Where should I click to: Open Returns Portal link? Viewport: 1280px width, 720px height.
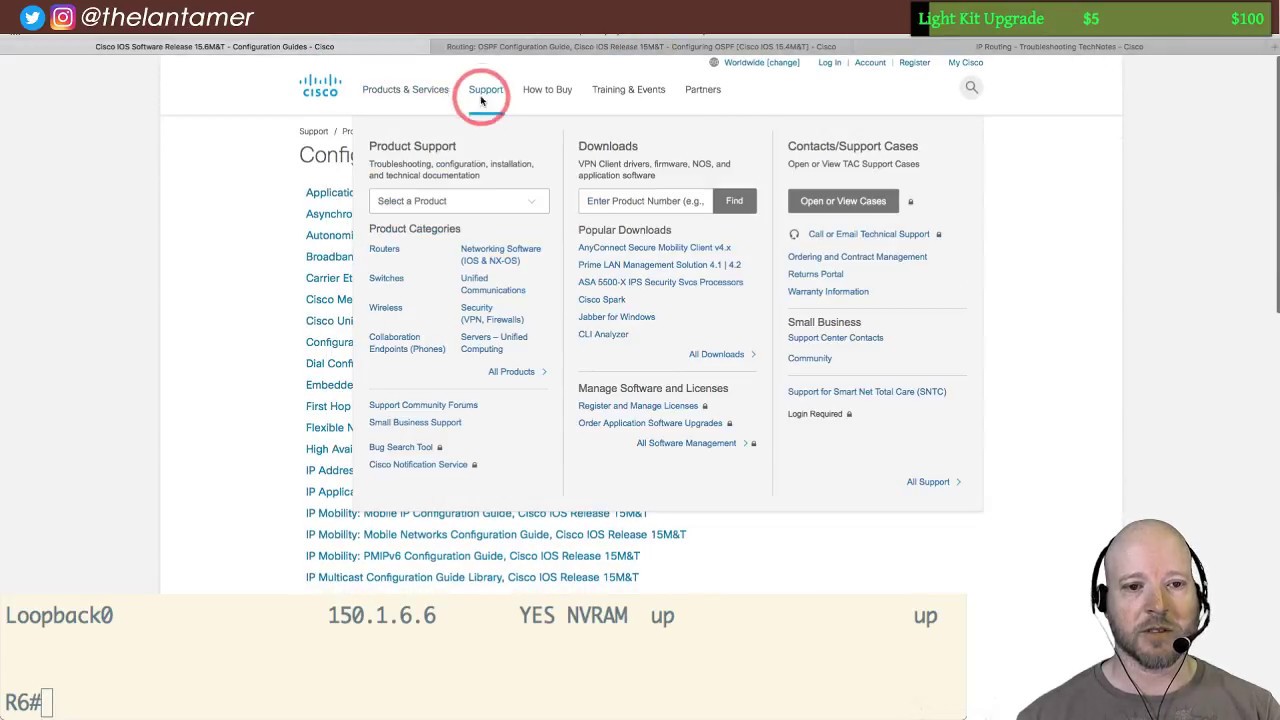click(x=815, y=274)
